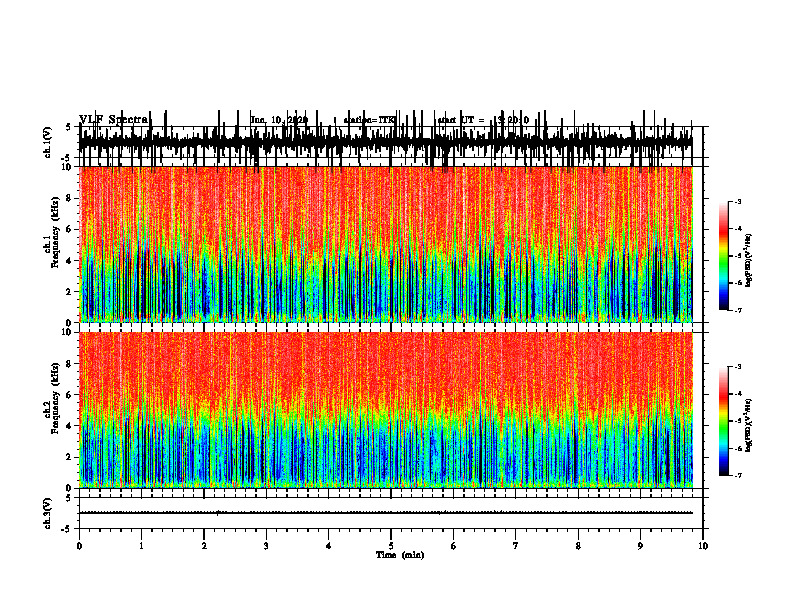Click the ch.1 color scale bar
792x612 pixels.
[724, 256]
